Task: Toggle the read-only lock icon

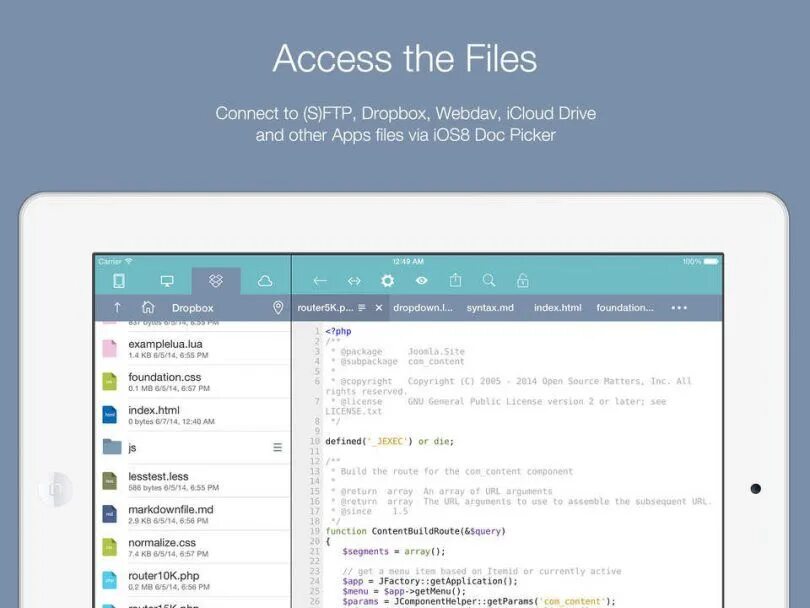Action: click(x=523, y=280)
